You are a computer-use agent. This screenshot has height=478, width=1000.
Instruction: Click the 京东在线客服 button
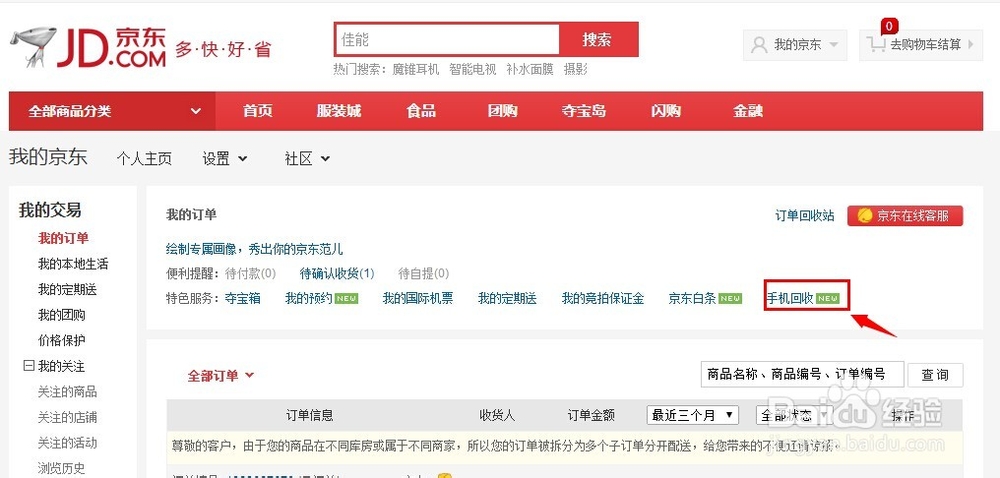click(905, 215)
